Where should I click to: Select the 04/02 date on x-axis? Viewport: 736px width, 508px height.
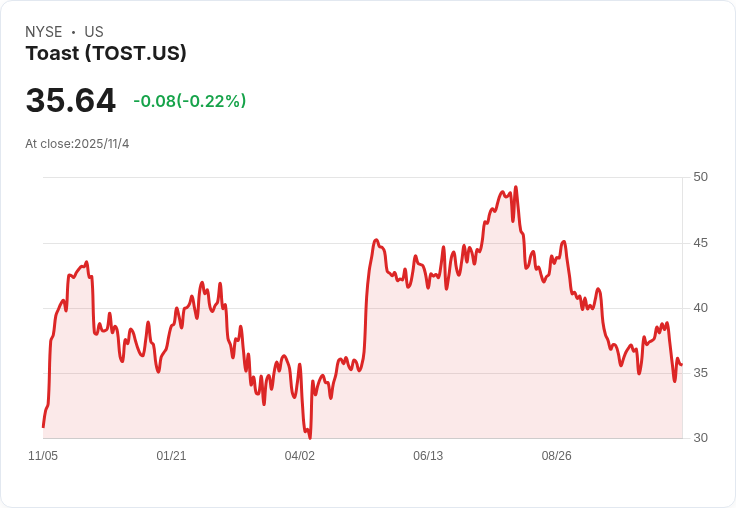click(299, 456)
